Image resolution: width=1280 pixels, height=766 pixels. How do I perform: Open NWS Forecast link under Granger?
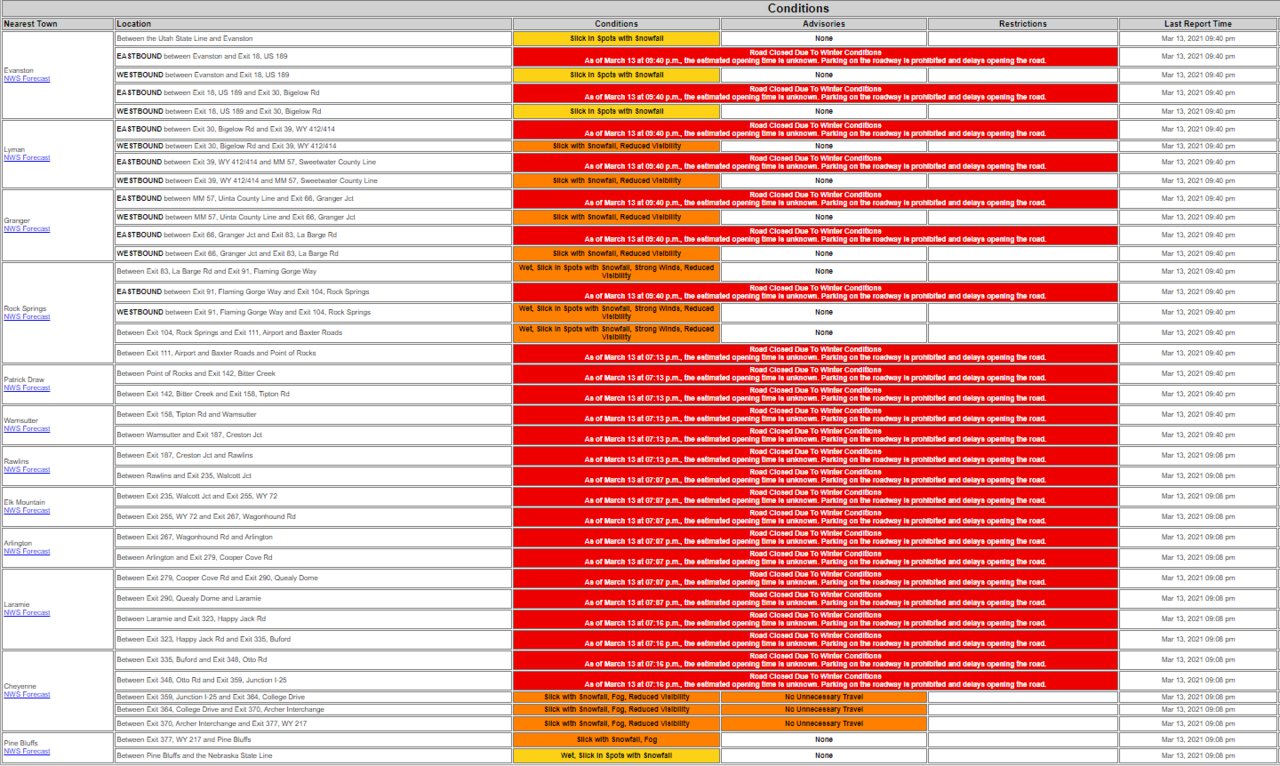27,229
